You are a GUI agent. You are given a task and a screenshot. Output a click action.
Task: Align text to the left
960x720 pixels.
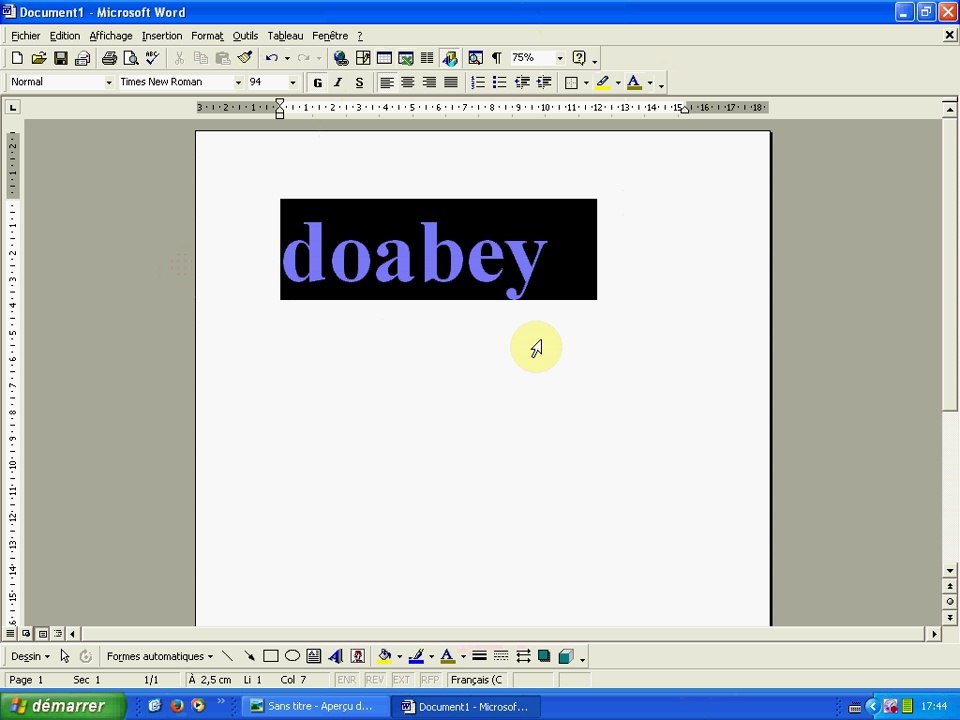tap(386, 83)
